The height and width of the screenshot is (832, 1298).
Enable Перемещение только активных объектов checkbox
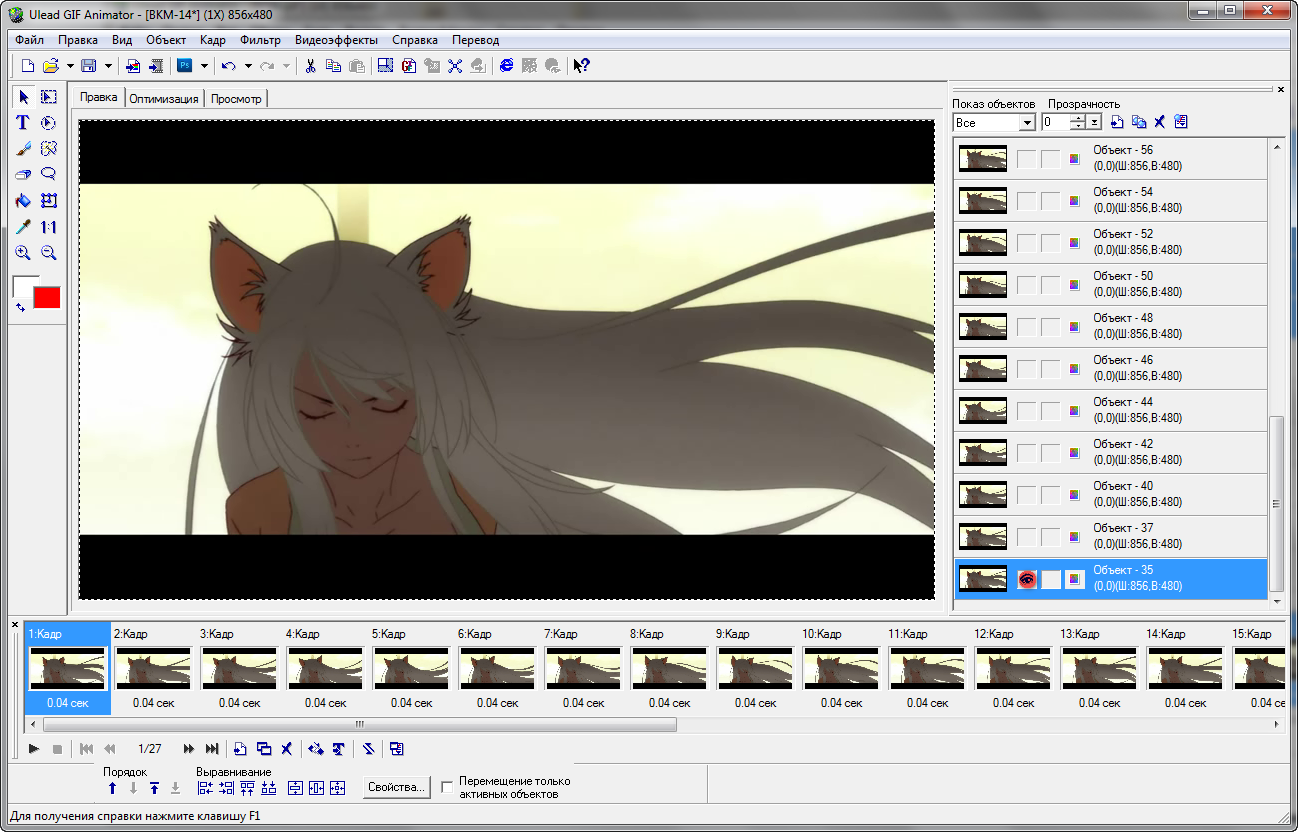pos(447,788)
